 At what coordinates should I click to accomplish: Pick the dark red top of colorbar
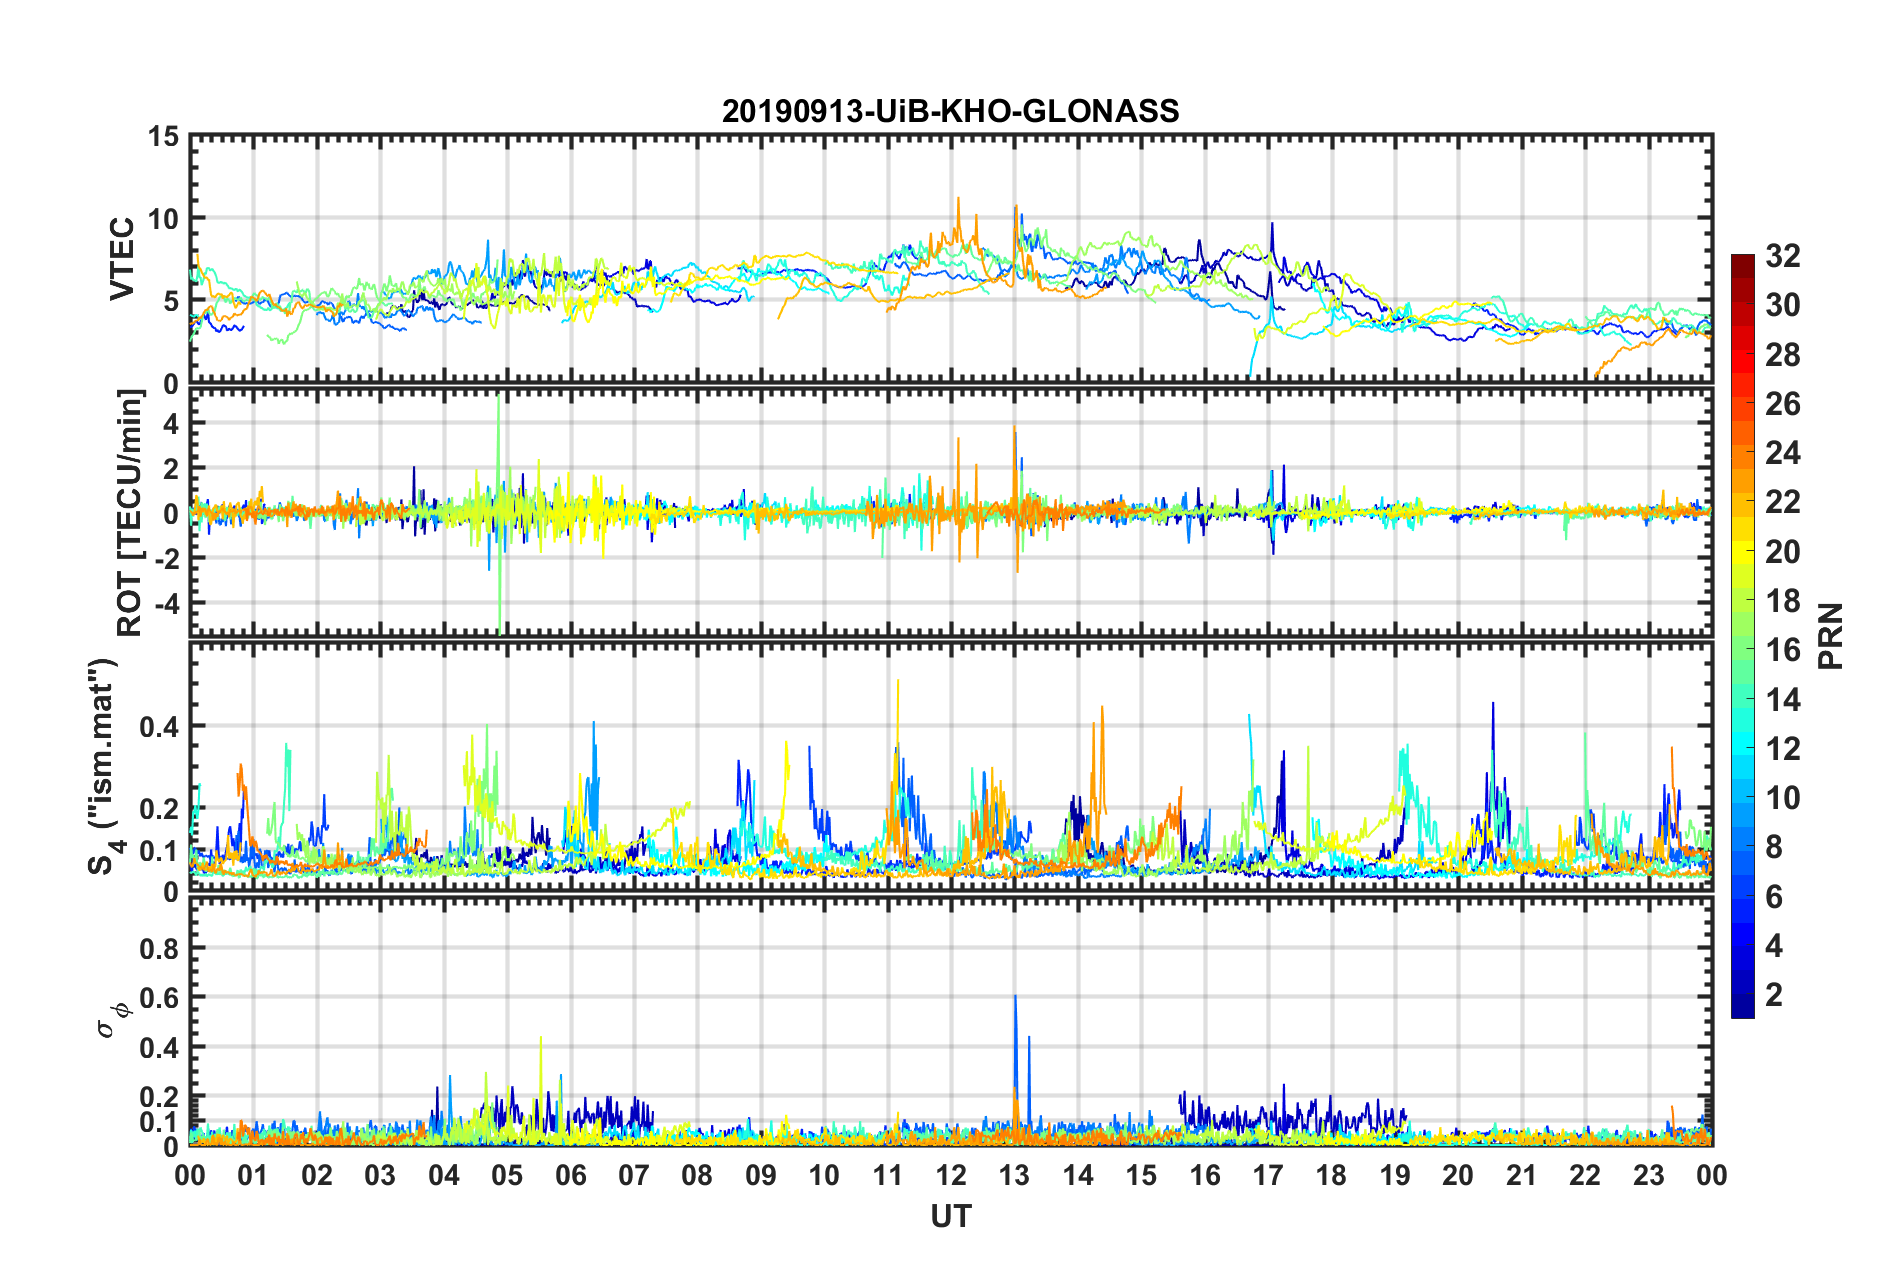pyautogui.click(x=1743, y=260)
